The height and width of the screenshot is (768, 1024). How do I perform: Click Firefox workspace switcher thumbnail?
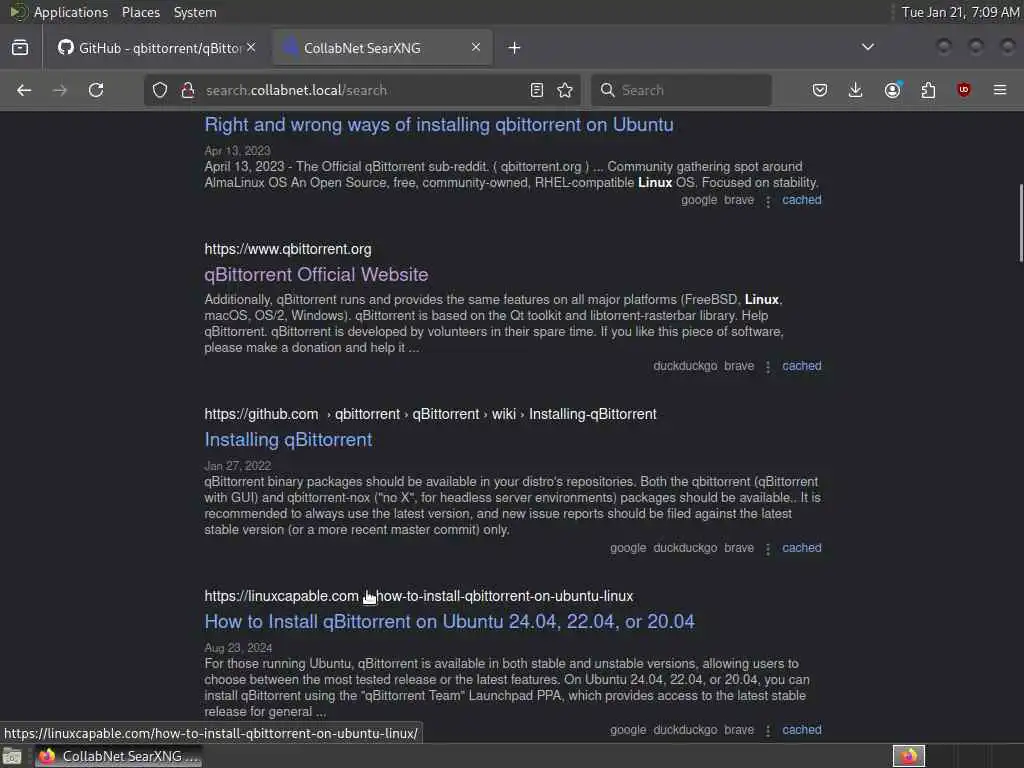point(909,756)
